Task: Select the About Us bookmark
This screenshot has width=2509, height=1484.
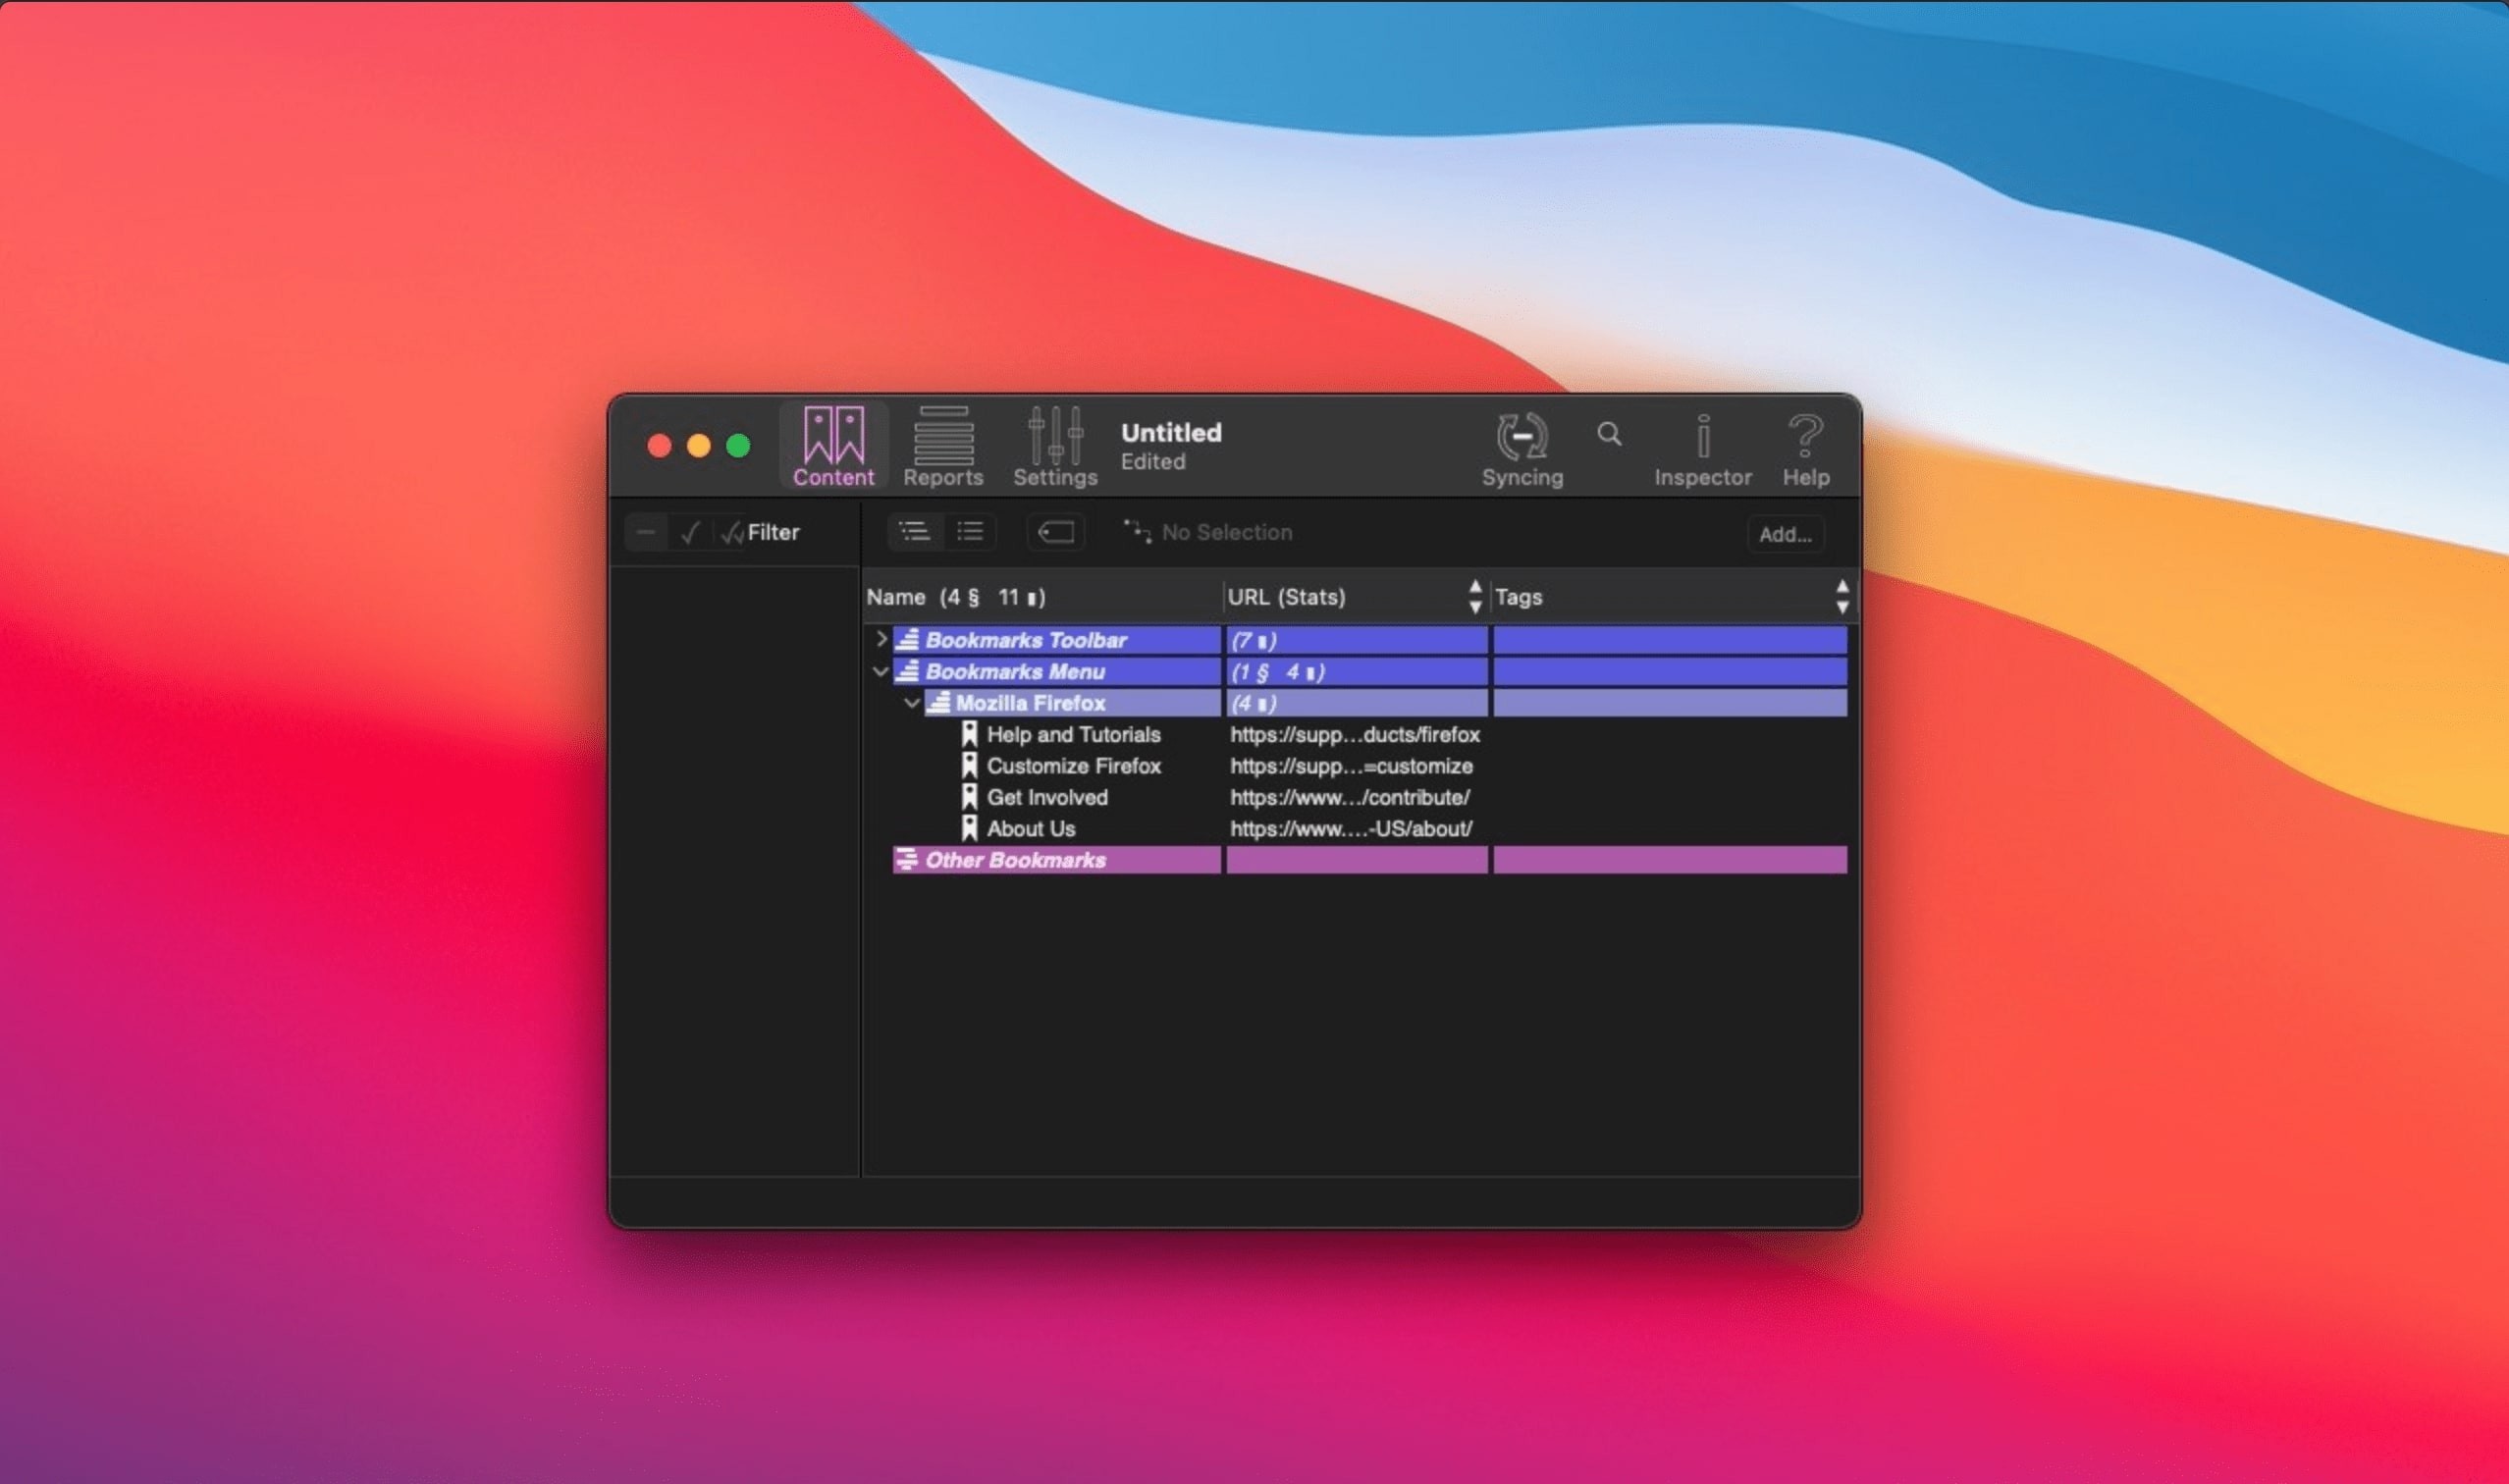Action: click(x=1031, y=828)
